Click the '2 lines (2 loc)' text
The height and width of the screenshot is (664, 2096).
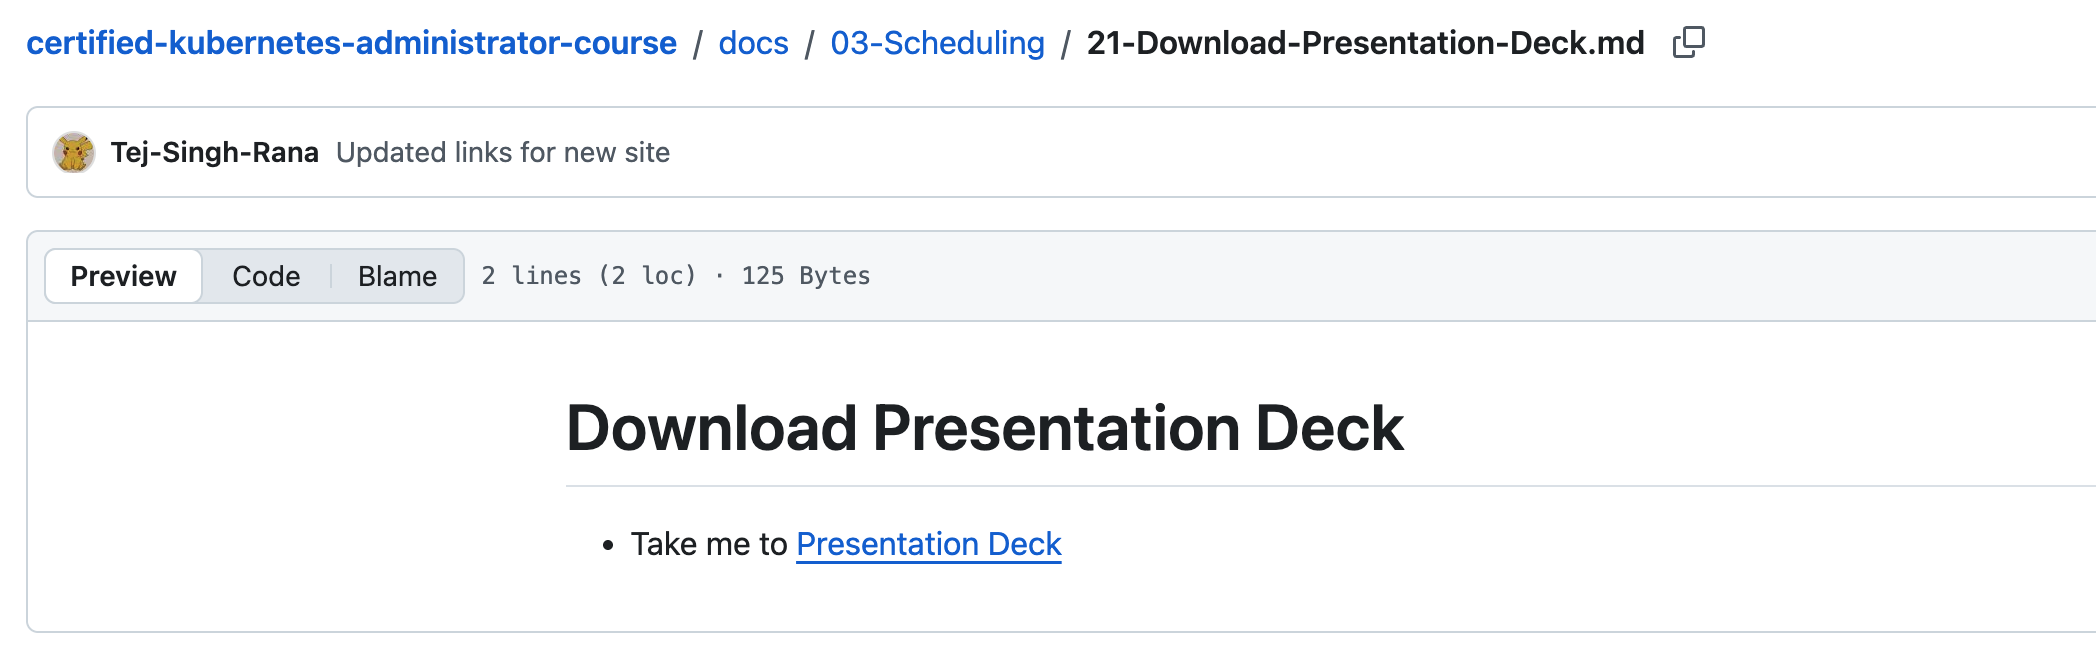click(588, 276)
